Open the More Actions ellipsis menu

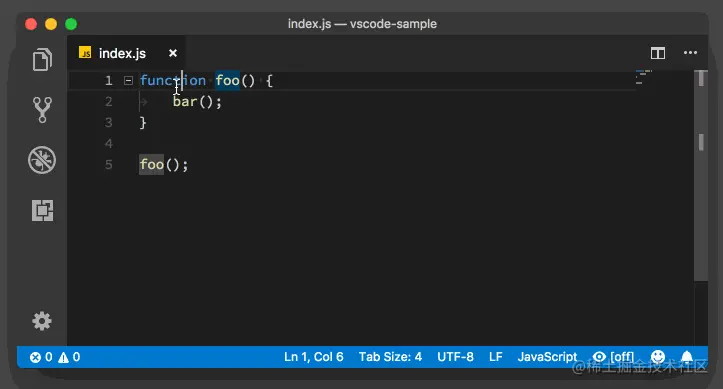[690, 53]
